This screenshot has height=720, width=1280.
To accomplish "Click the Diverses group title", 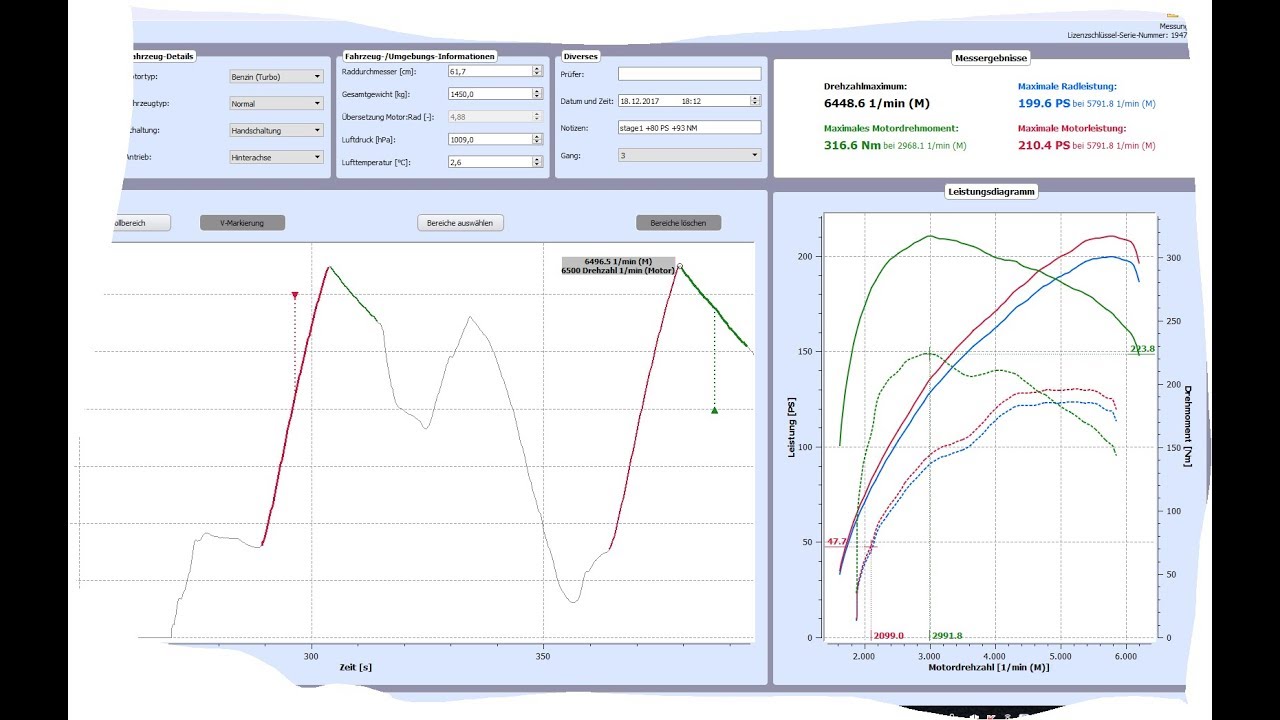I will coord(581,56).
